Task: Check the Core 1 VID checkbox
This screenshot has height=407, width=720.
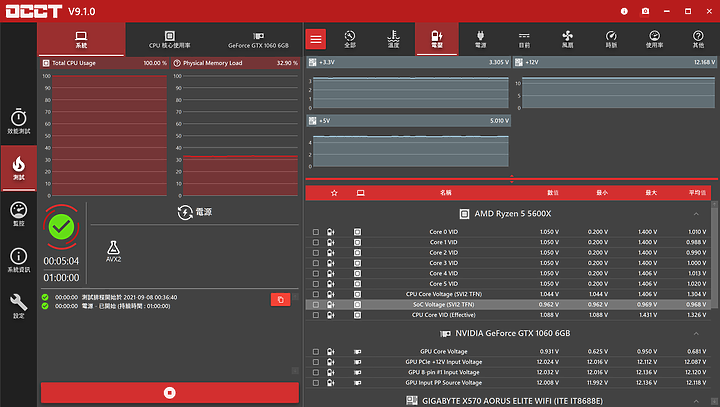Action: pos(316,242)
